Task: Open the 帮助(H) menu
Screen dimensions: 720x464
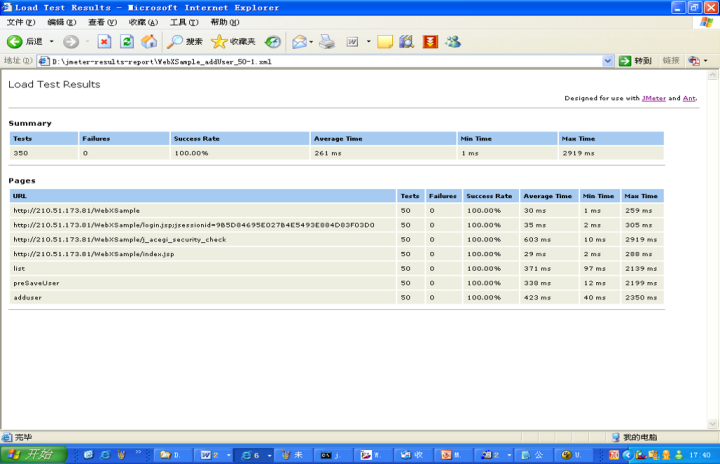Action: click(x=225, y=22)
